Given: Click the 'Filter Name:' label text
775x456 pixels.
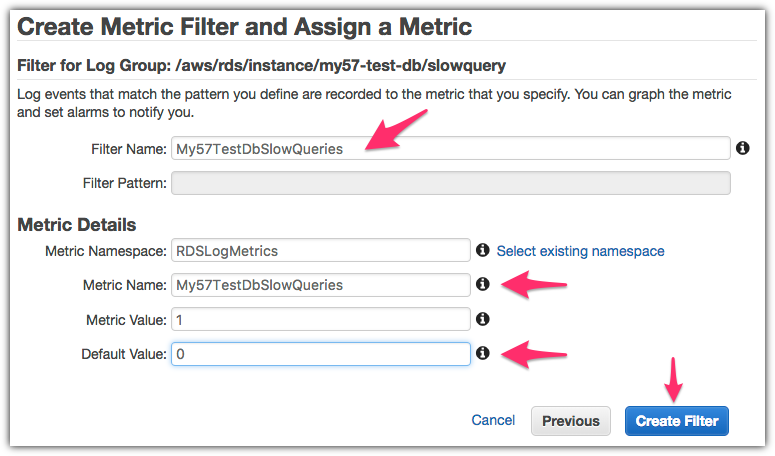Looking at the screenshot, I should (x=127, y=149).
